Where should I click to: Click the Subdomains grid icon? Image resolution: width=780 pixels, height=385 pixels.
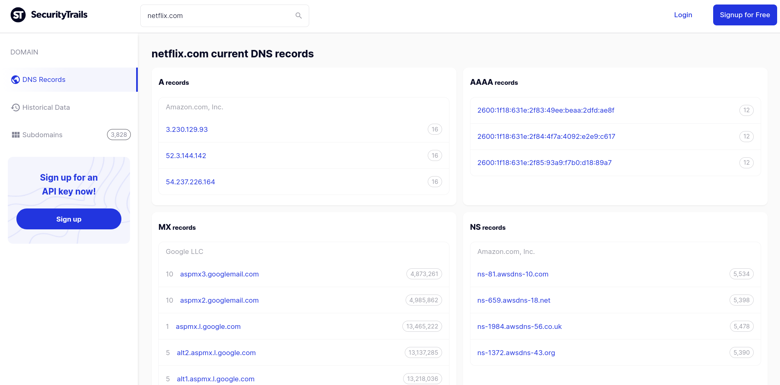tap(15, 135)
